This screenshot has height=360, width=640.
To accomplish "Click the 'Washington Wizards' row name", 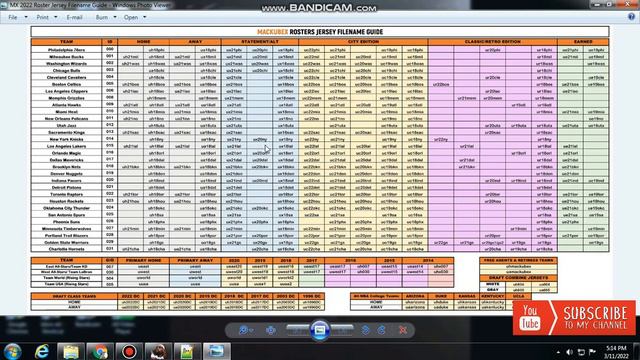I will coord(67,64).
